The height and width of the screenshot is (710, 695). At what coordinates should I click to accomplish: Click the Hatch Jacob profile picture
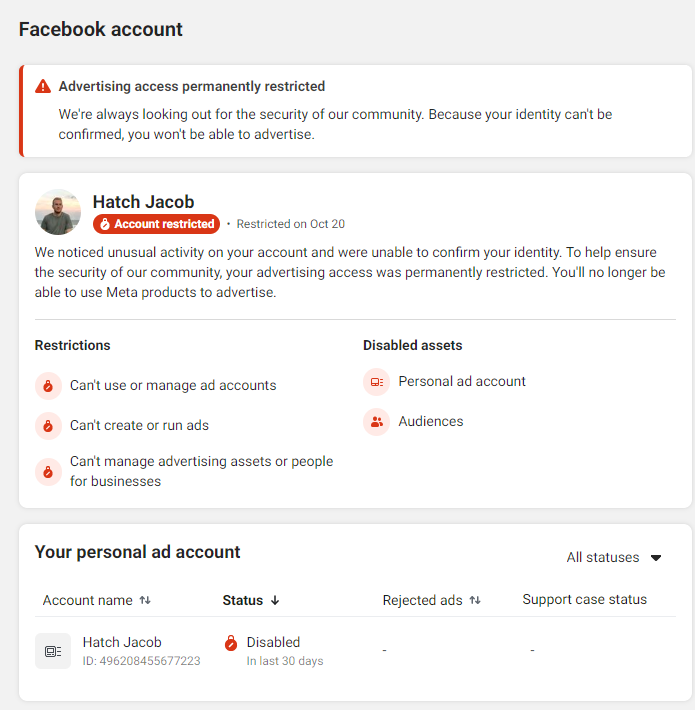(58, 212)
